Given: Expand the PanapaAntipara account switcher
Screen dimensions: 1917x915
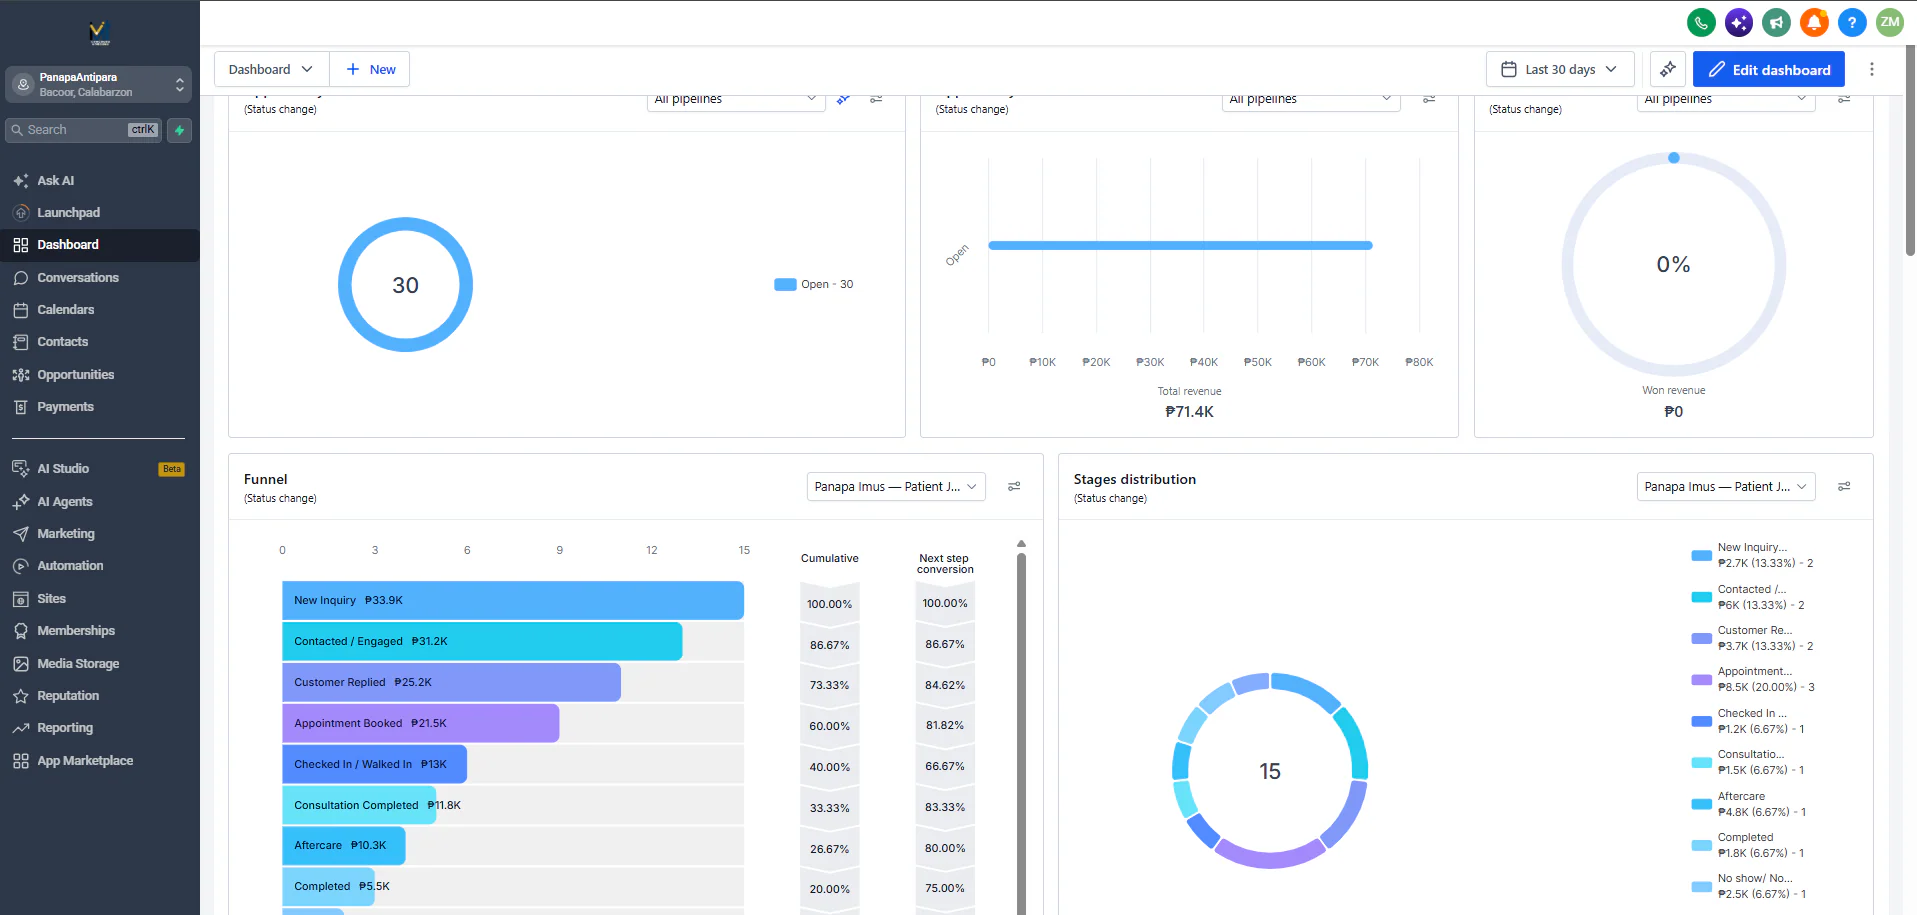Looking at the screenshot, I should coord(99,84).
